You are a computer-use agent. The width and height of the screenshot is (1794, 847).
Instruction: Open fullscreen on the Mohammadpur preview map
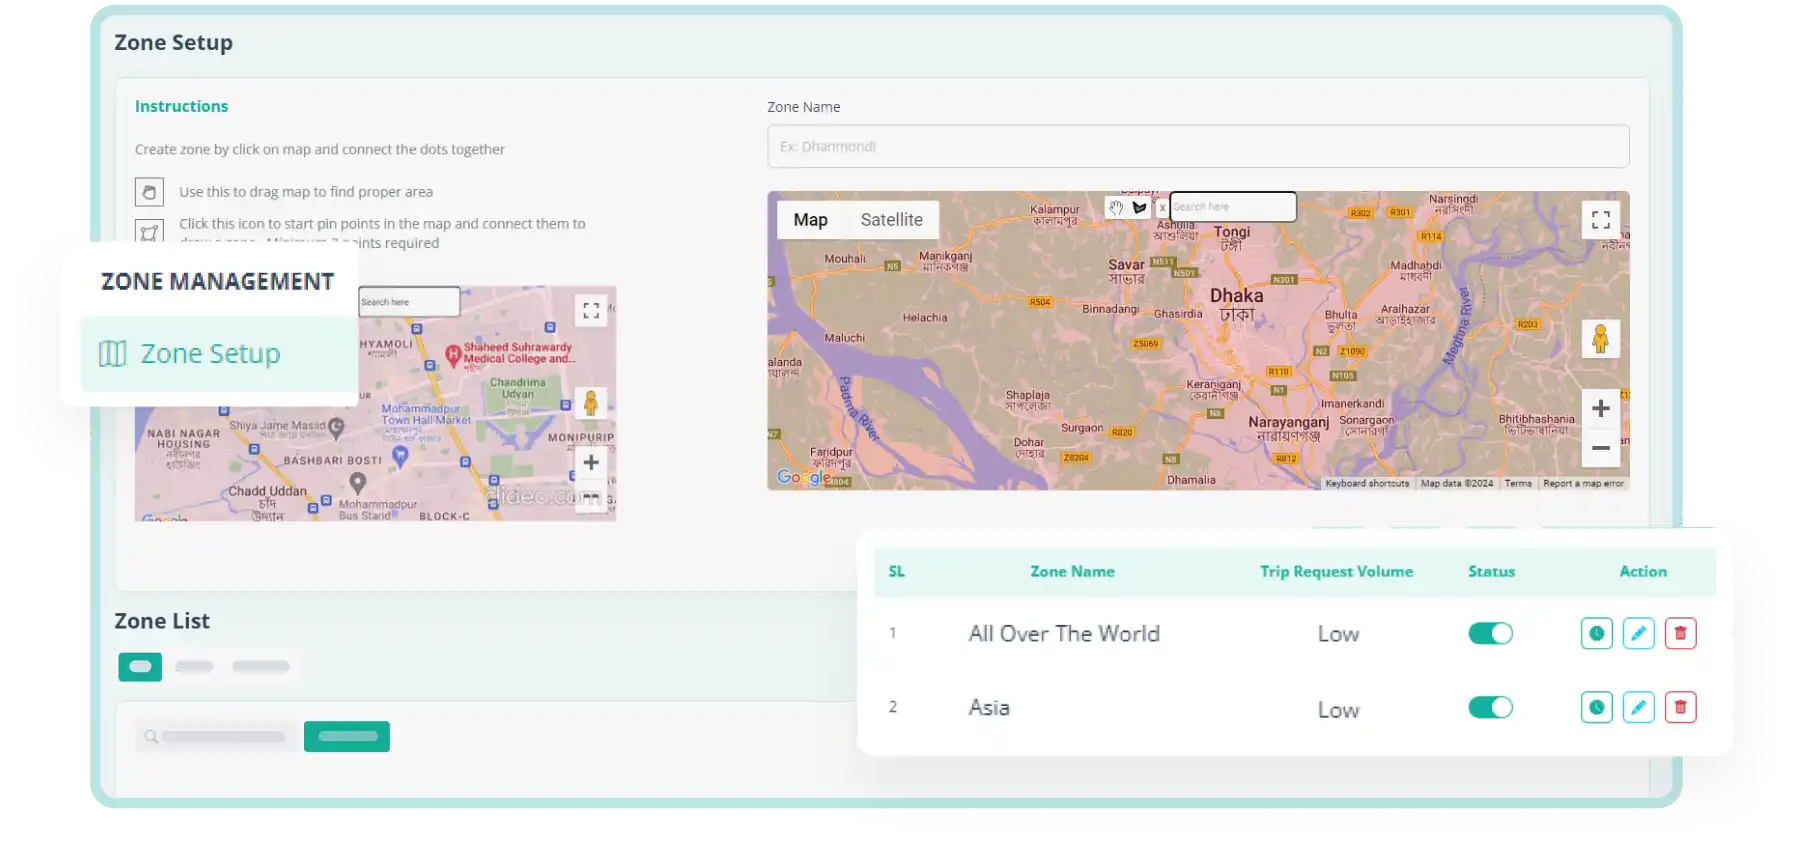click(x=591, y=310)
